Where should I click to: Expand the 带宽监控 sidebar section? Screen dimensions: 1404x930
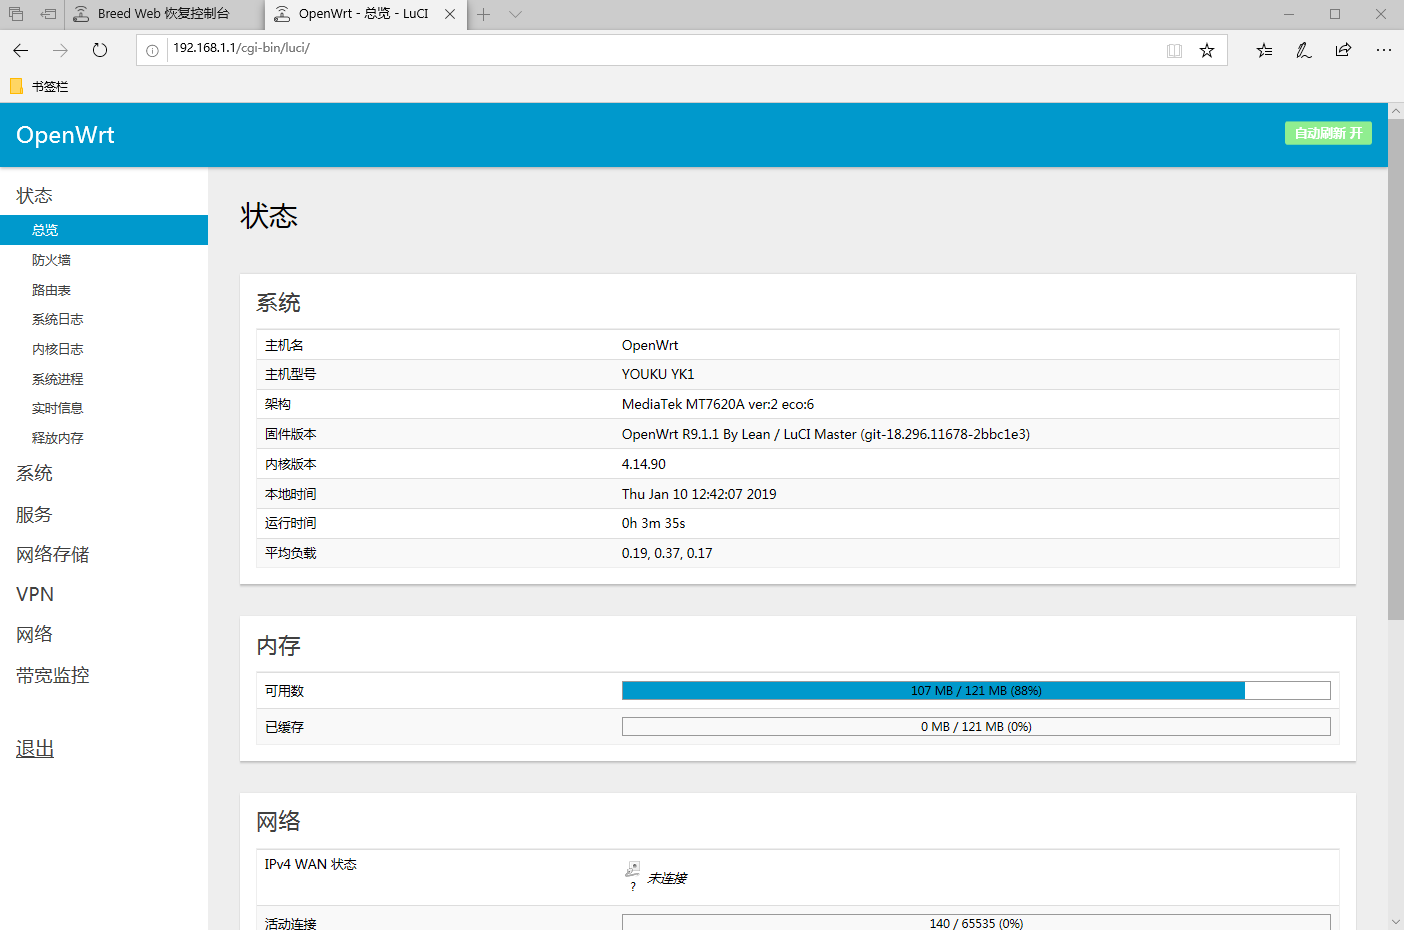pyautogui.click(x=53, y=675)
